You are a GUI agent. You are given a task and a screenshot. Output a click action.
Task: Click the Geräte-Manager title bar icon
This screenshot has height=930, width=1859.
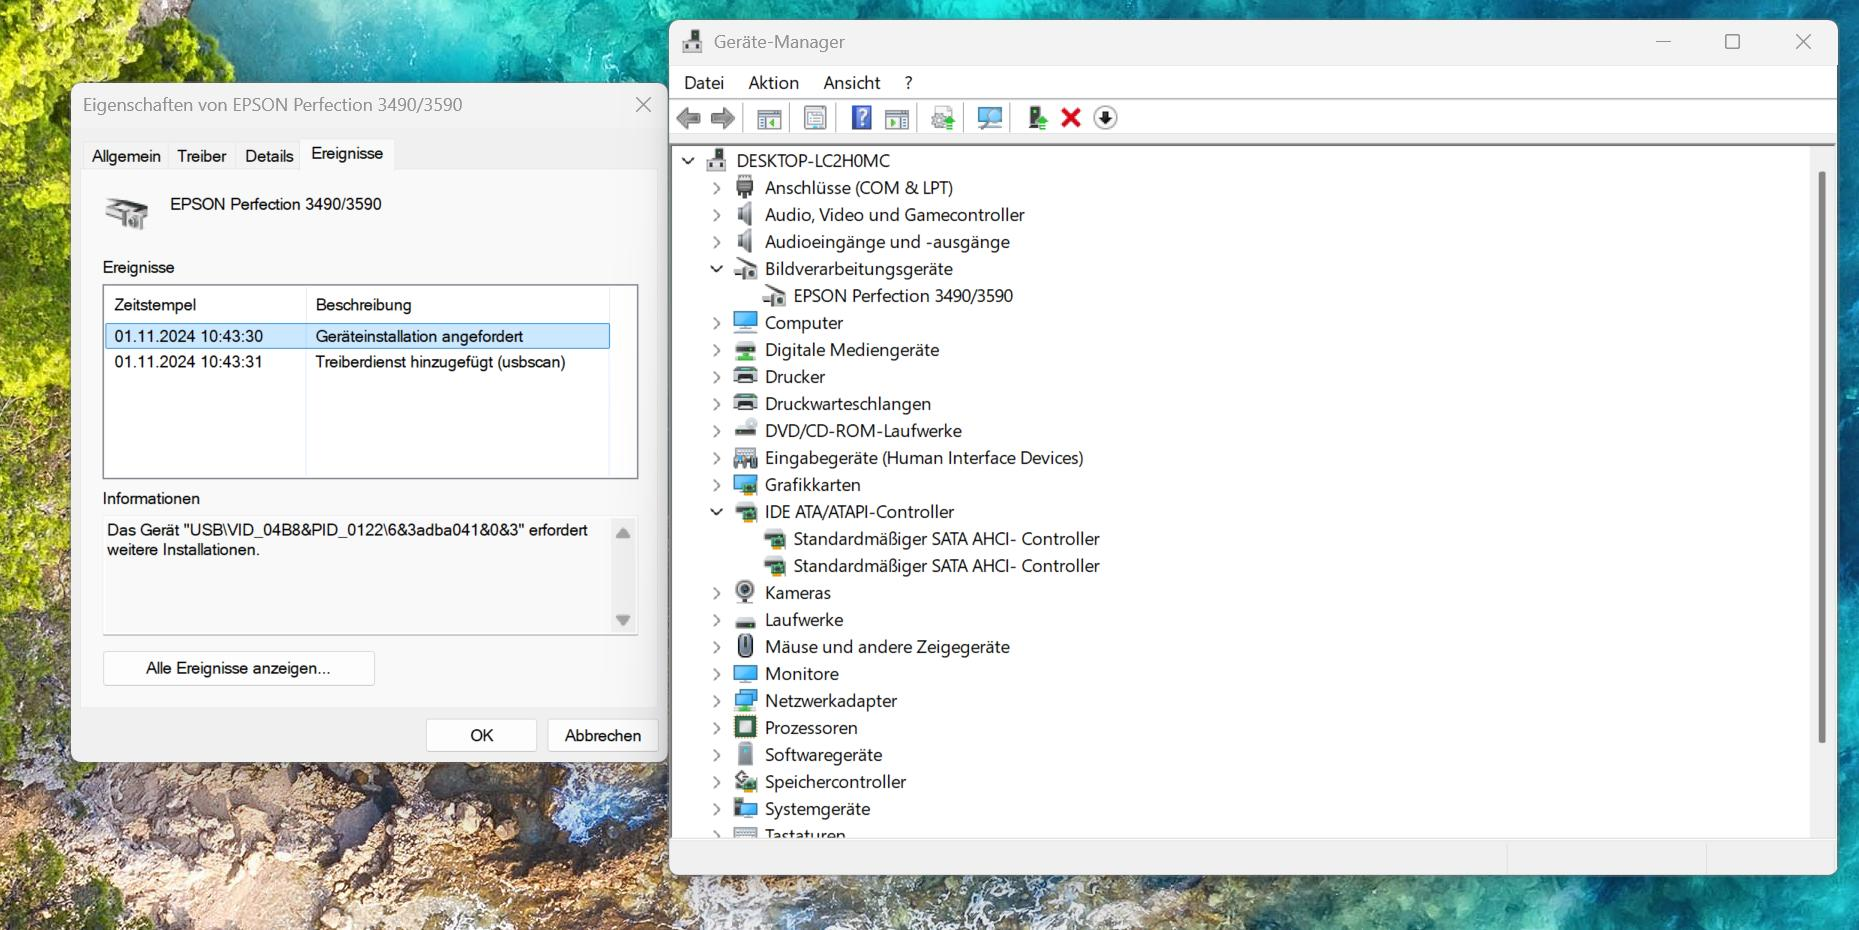tap(692, 41)
